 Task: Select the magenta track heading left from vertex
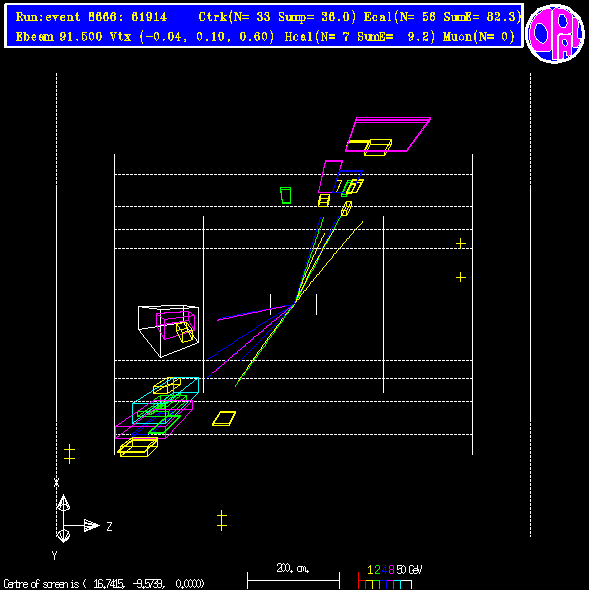click(x=254, y=312)
